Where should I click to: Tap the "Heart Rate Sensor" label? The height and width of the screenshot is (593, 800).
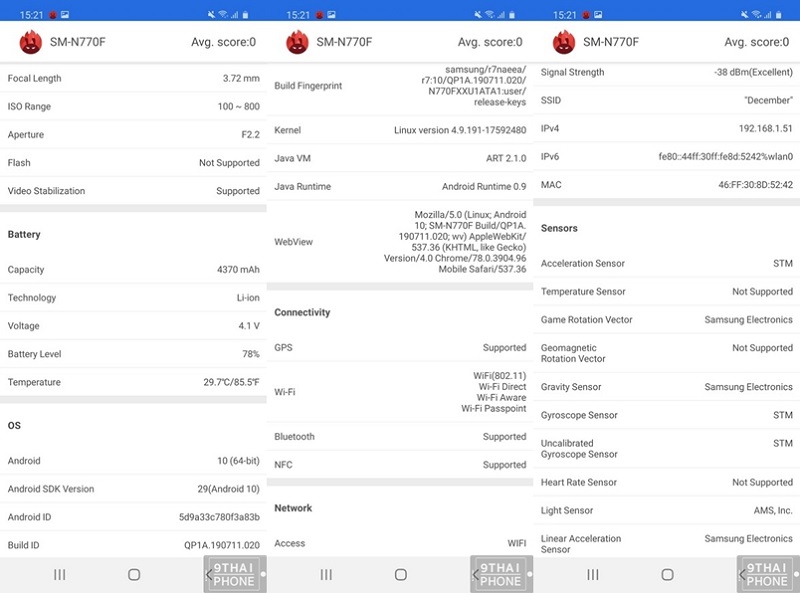(x=579, y=482)
